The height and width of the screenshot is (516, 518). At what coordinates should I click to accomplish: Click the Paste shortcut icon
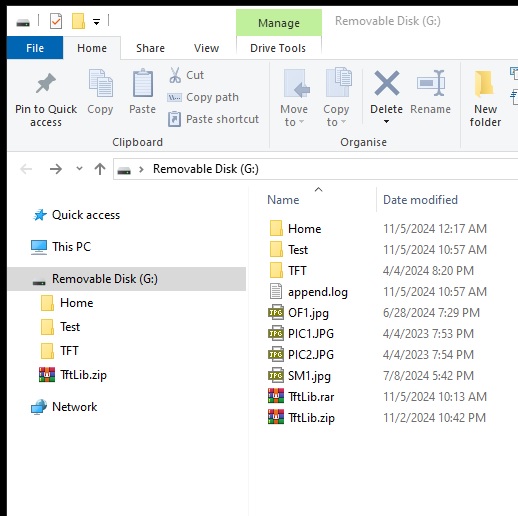coord(175,119)
